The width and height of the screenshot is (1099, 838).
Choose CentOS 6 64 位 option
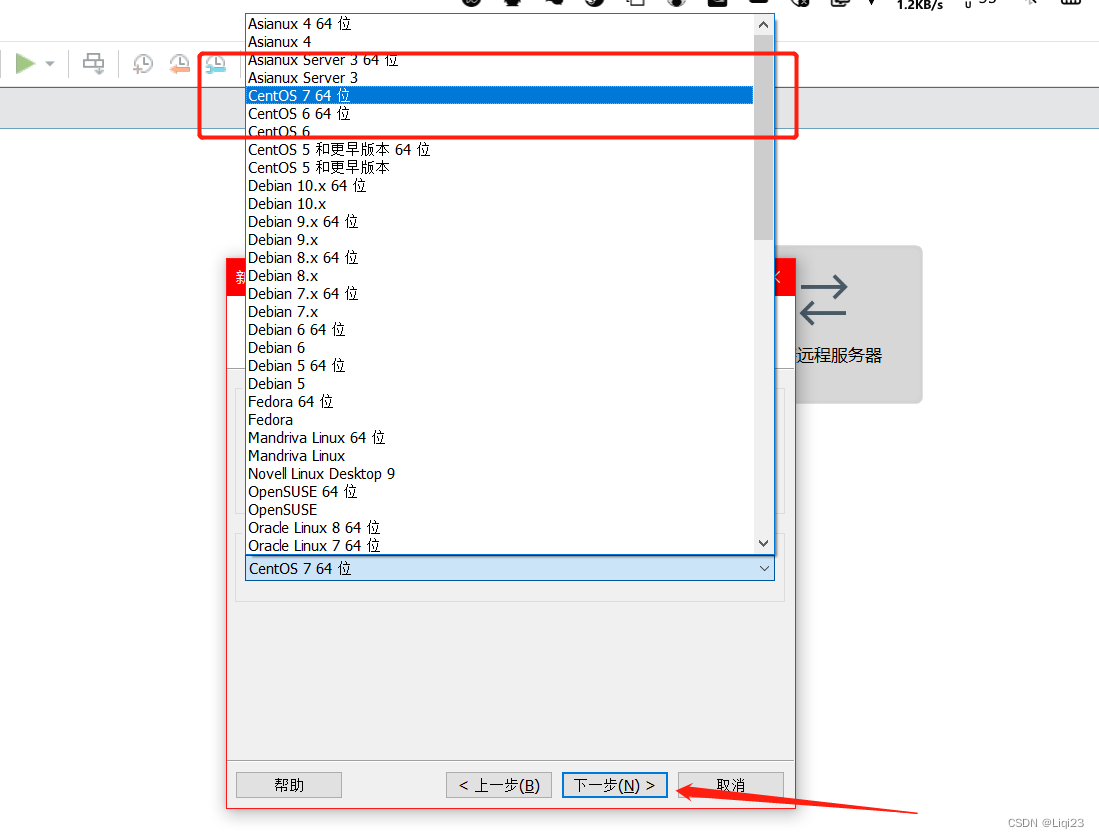(x=500, y=114)
